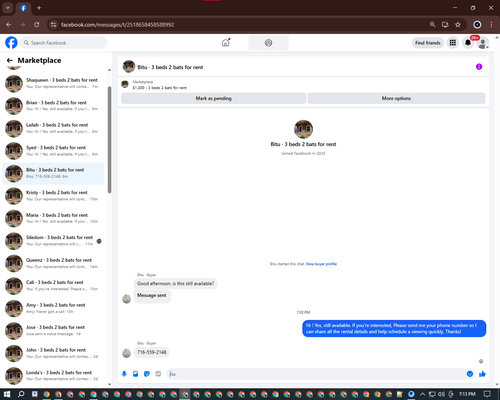
Task: Go back in Chrome browser
Action: point(9,25)
